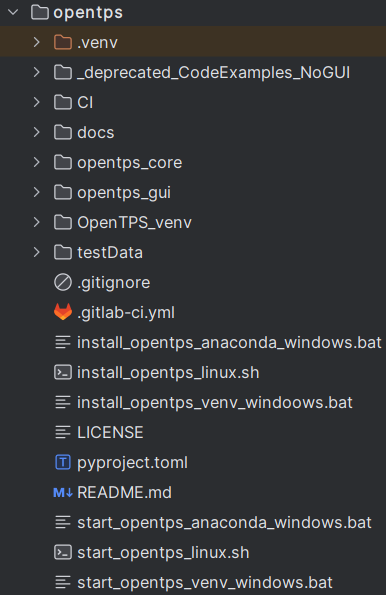Click the TOML icon beside pyproject.toml
The width and height of the screenshot is (386, 595).
click(x=63, y=463)
